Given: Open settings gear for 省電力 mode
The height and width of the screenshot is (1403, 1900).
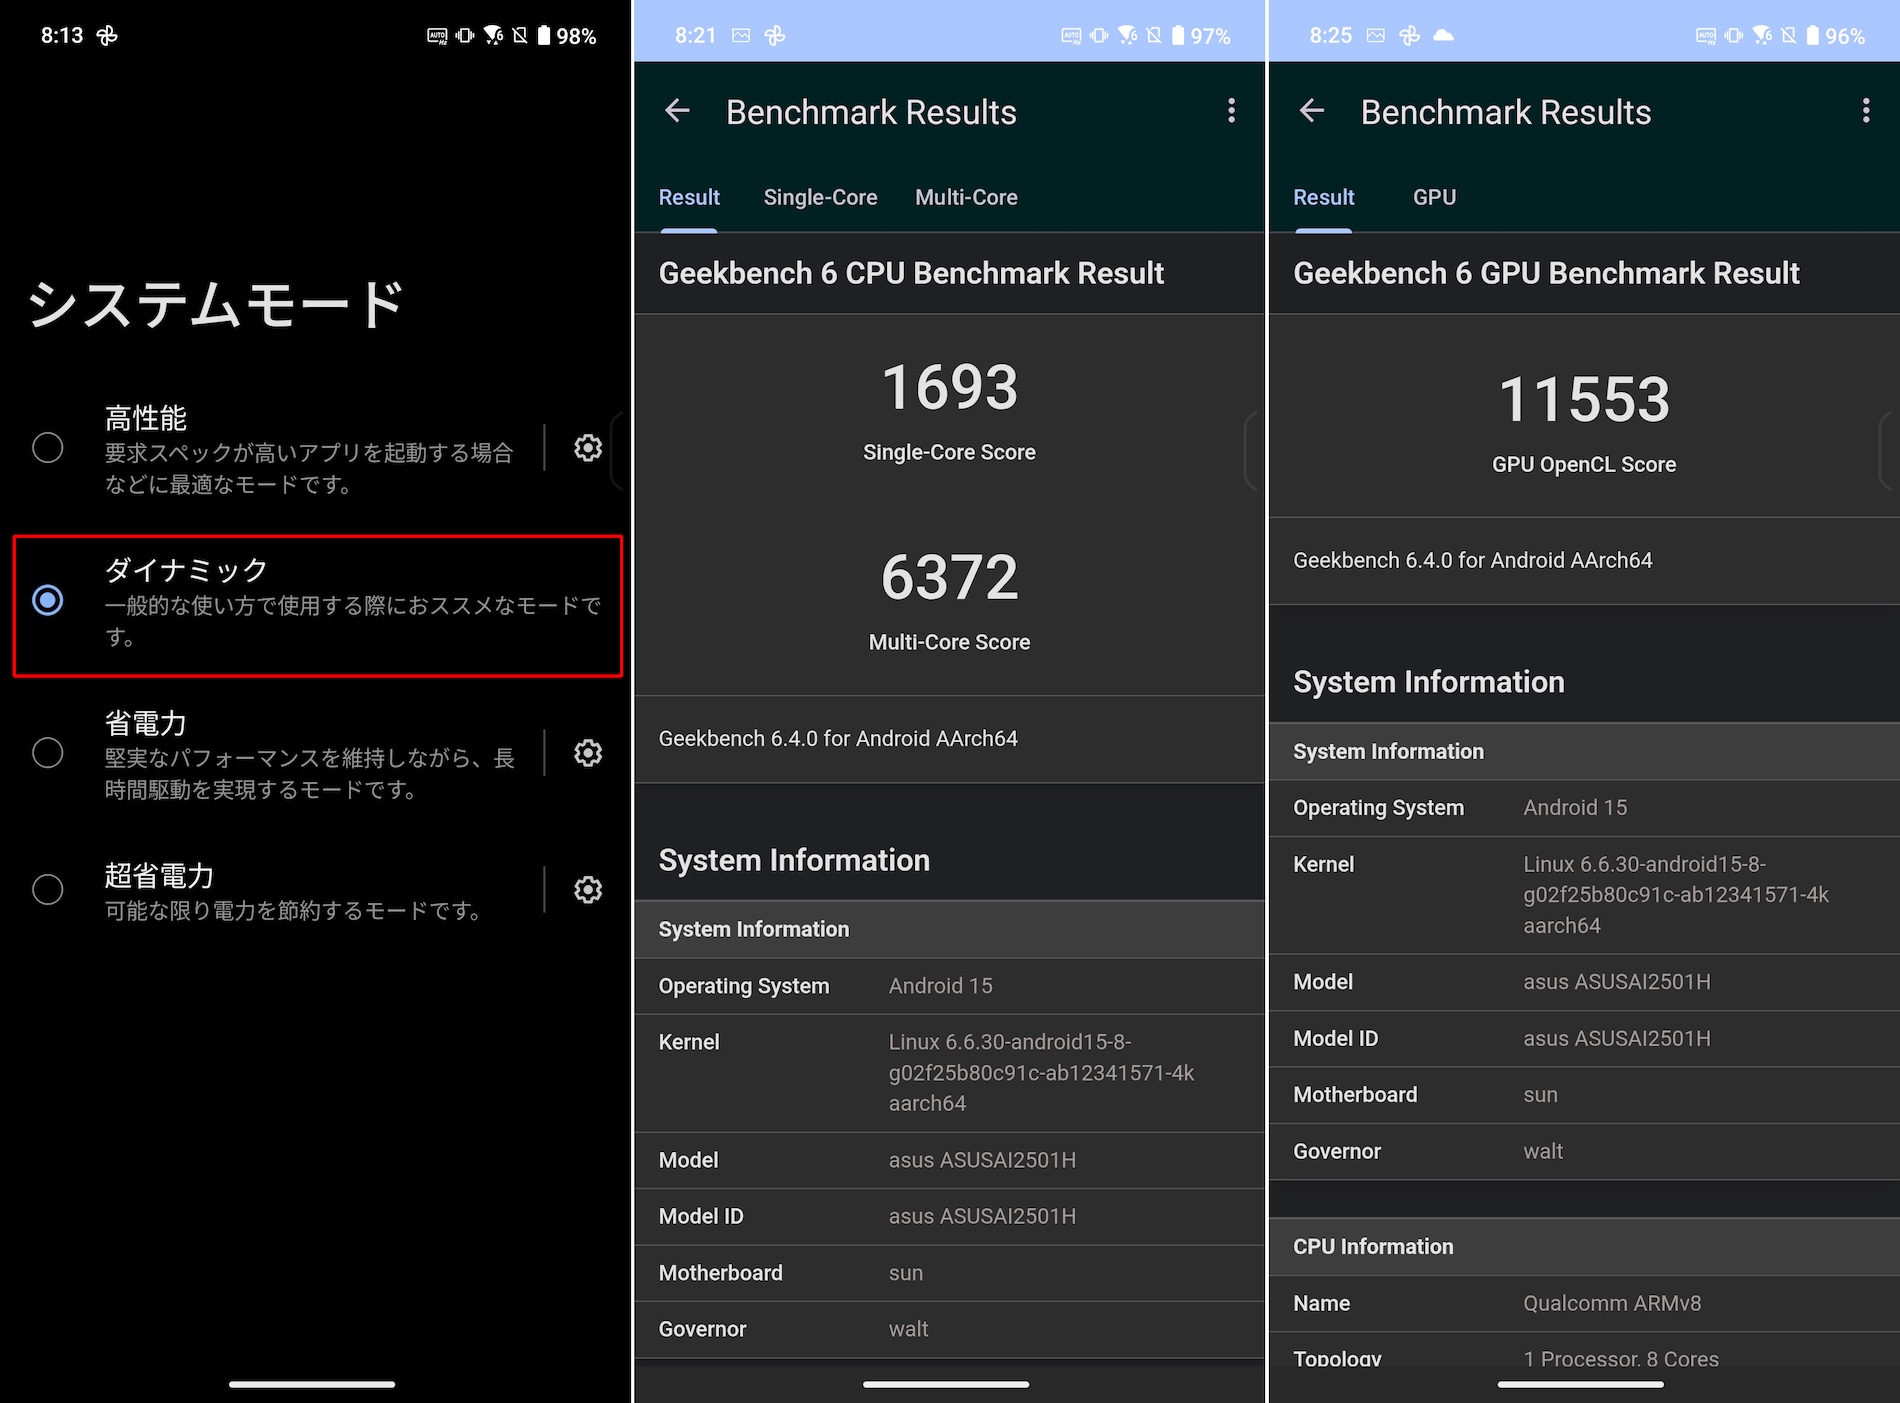Looking at the screenshot, I should click(x=588, y=753).
